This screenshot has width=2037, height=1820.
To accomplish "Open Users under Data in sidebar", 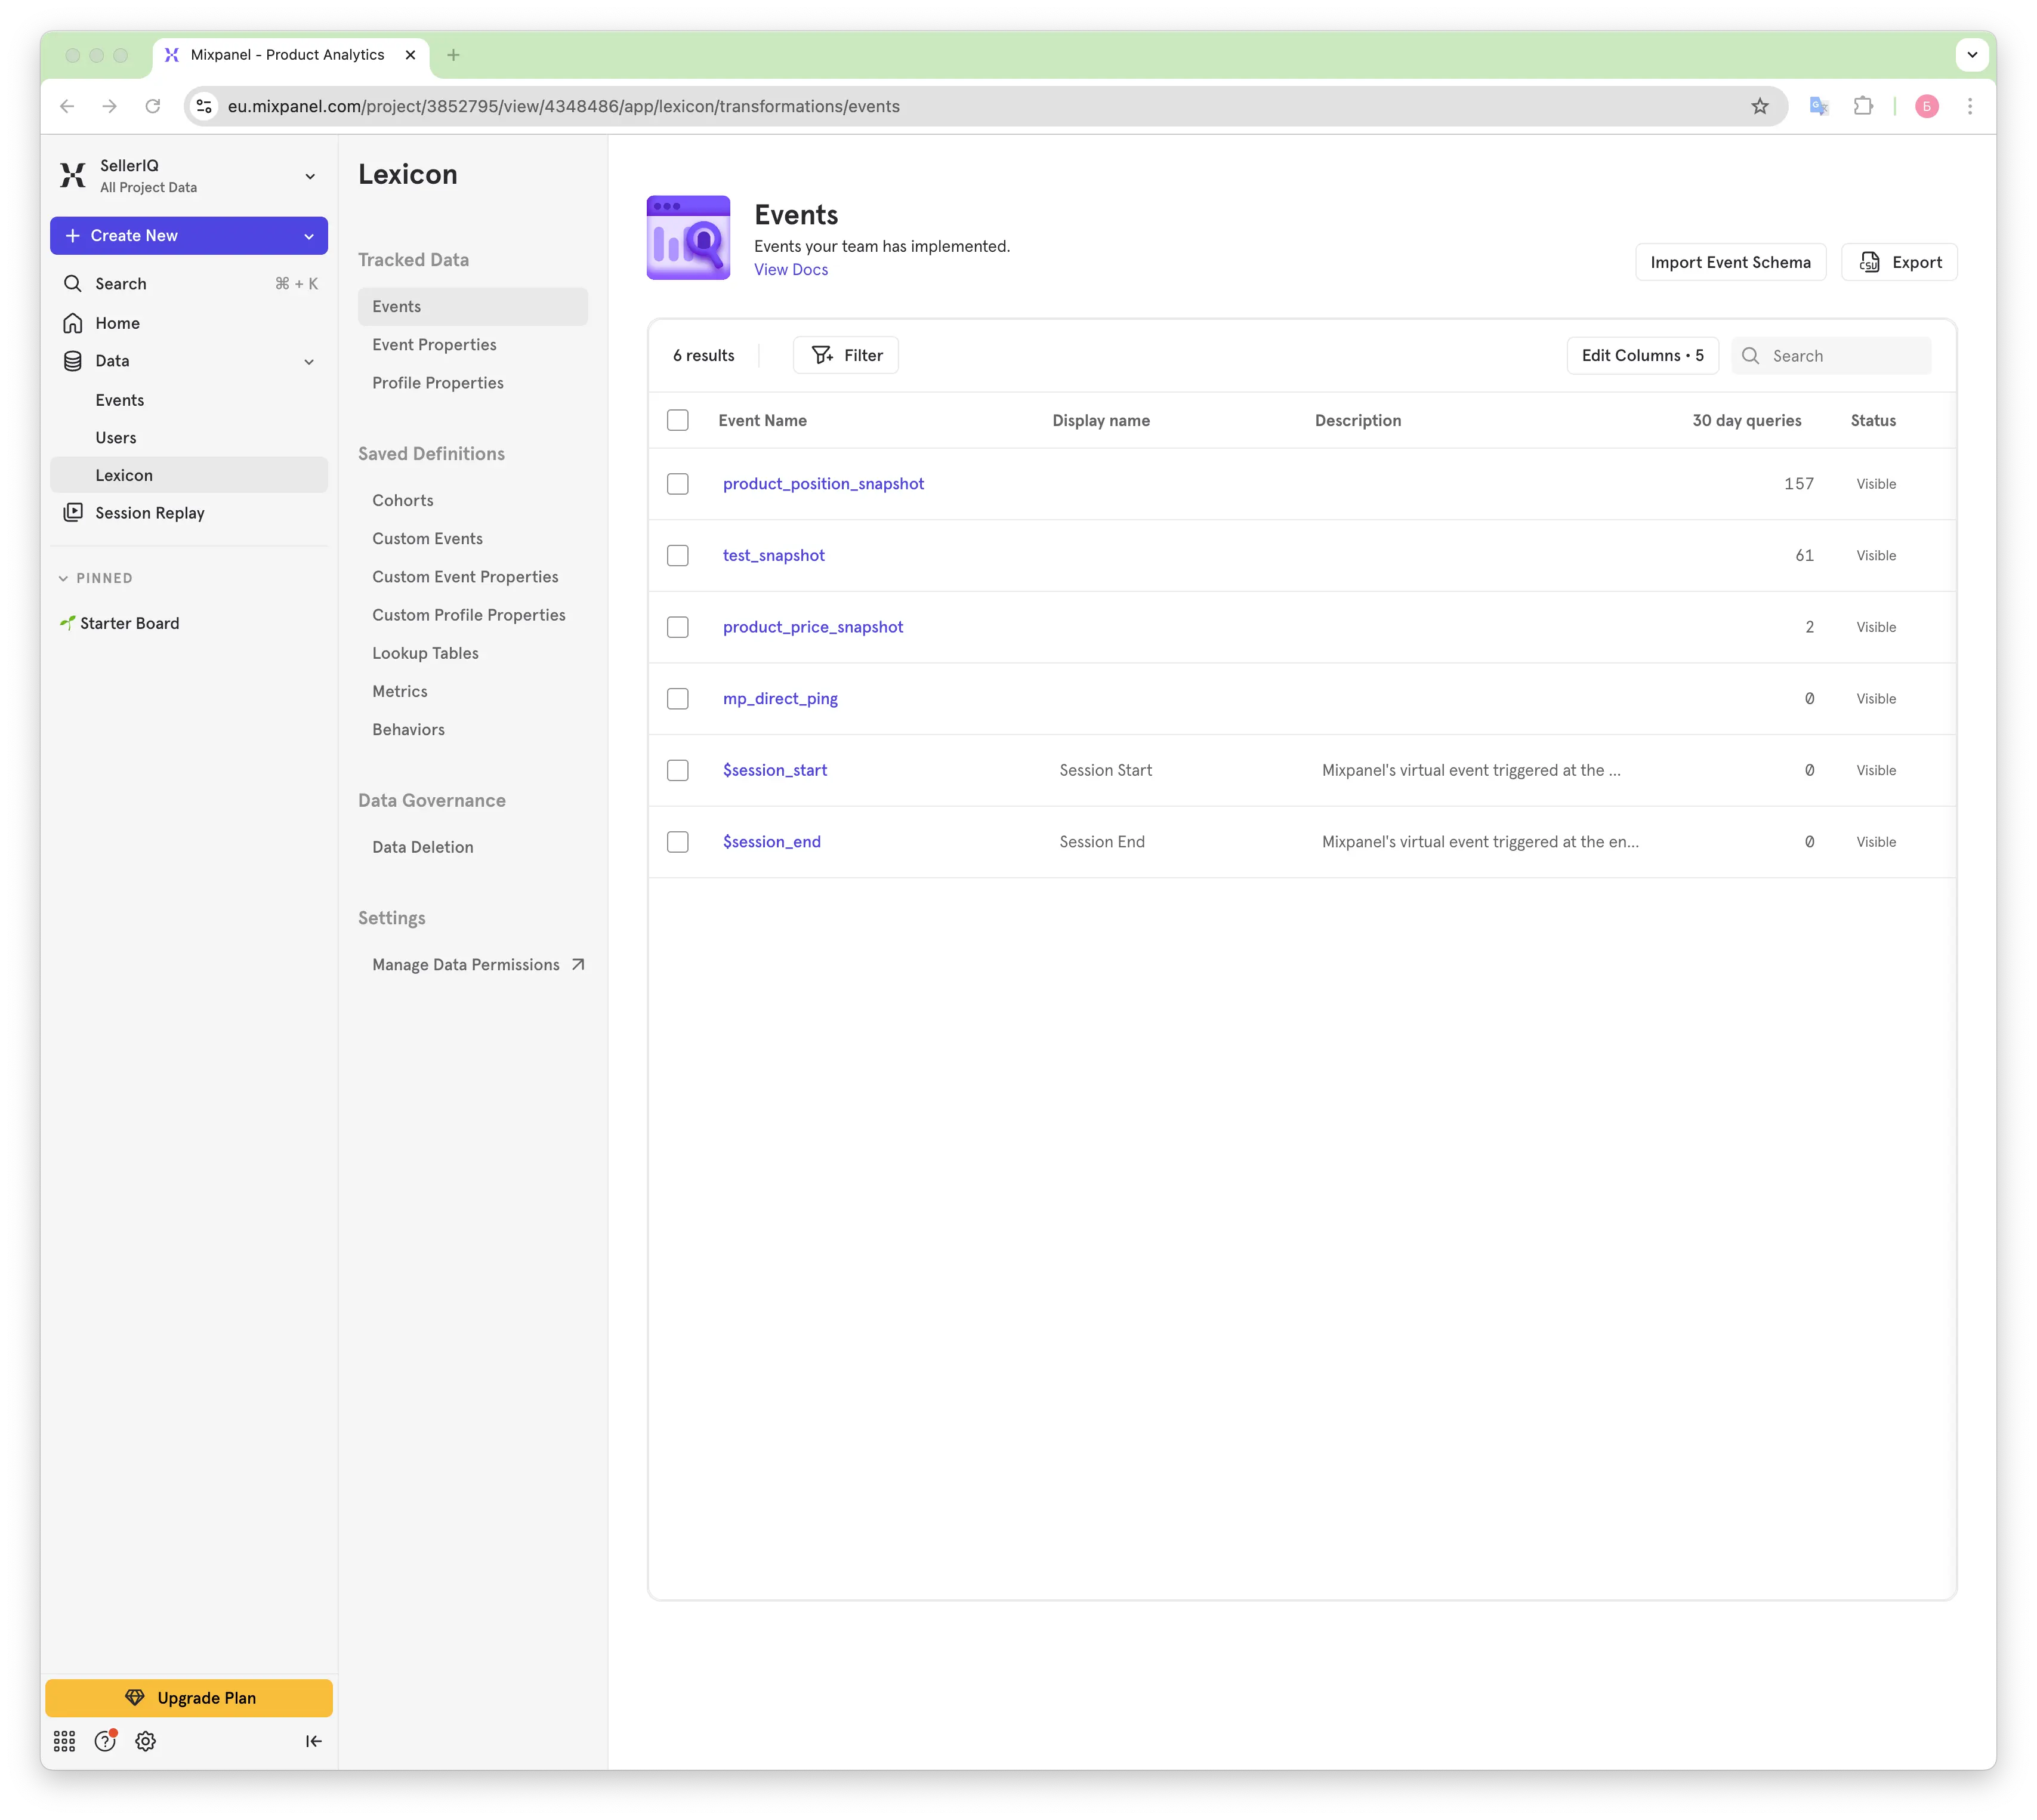I will coord(116,438).
